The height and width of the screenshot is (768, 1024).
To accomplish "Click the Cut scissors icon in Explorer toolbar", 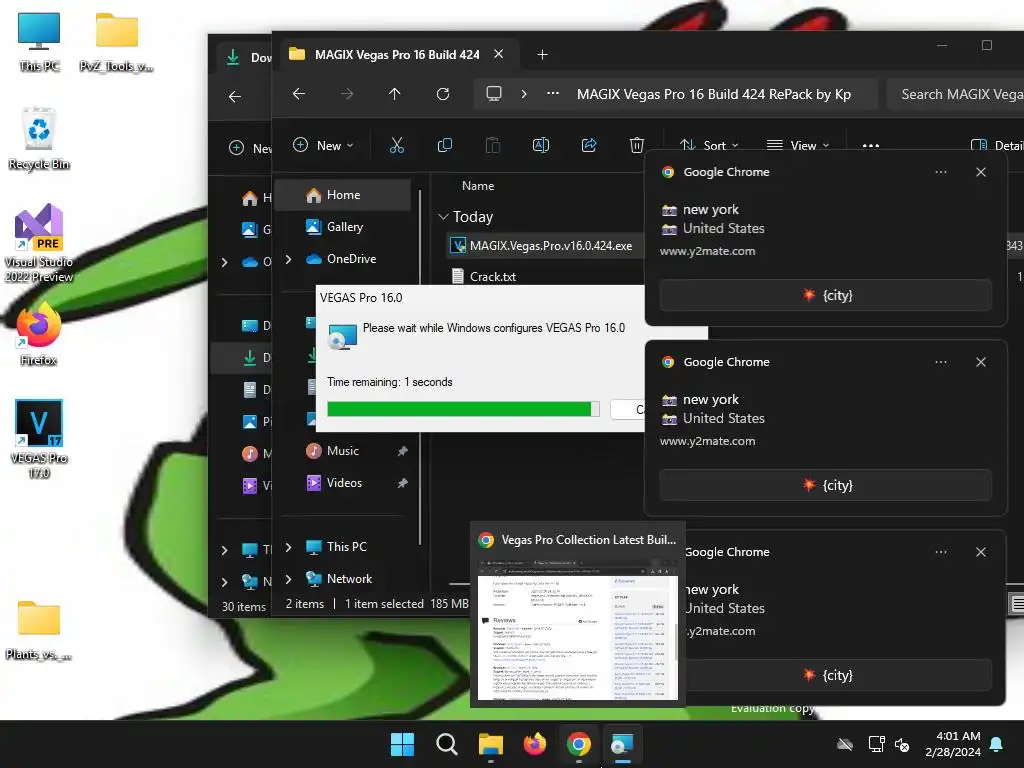I will tap(396, 145).
